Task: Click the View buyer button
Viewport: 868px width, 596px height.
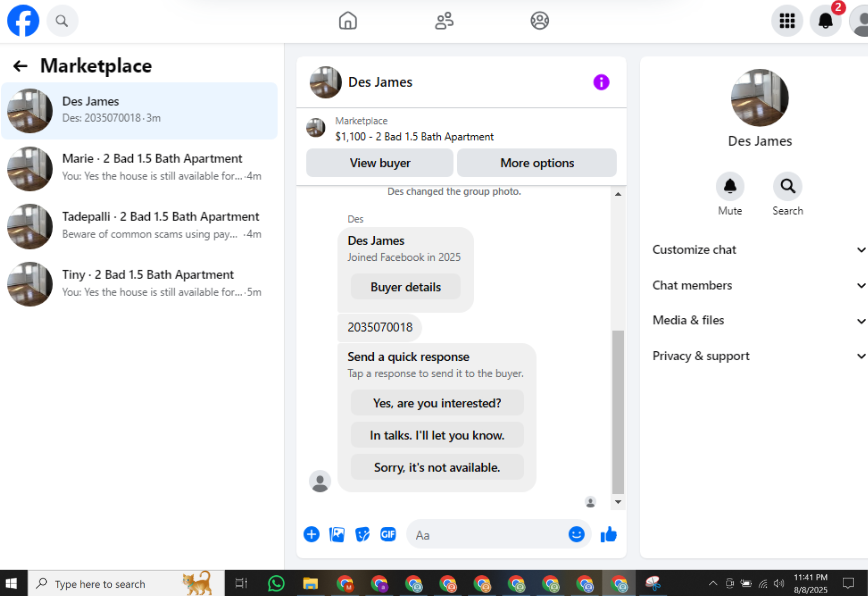Action: point(380,163)
